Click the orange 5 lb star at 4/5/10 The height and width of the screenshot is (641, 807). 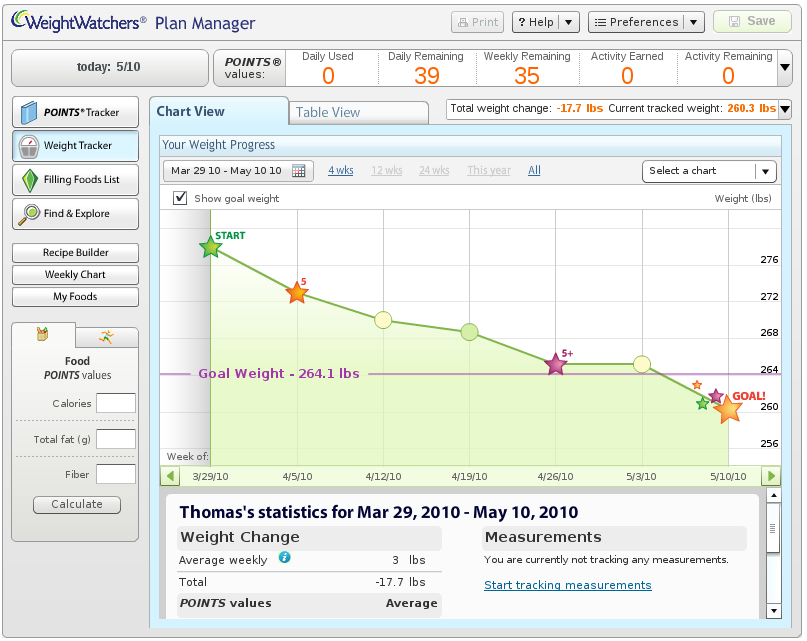(297, 292)
